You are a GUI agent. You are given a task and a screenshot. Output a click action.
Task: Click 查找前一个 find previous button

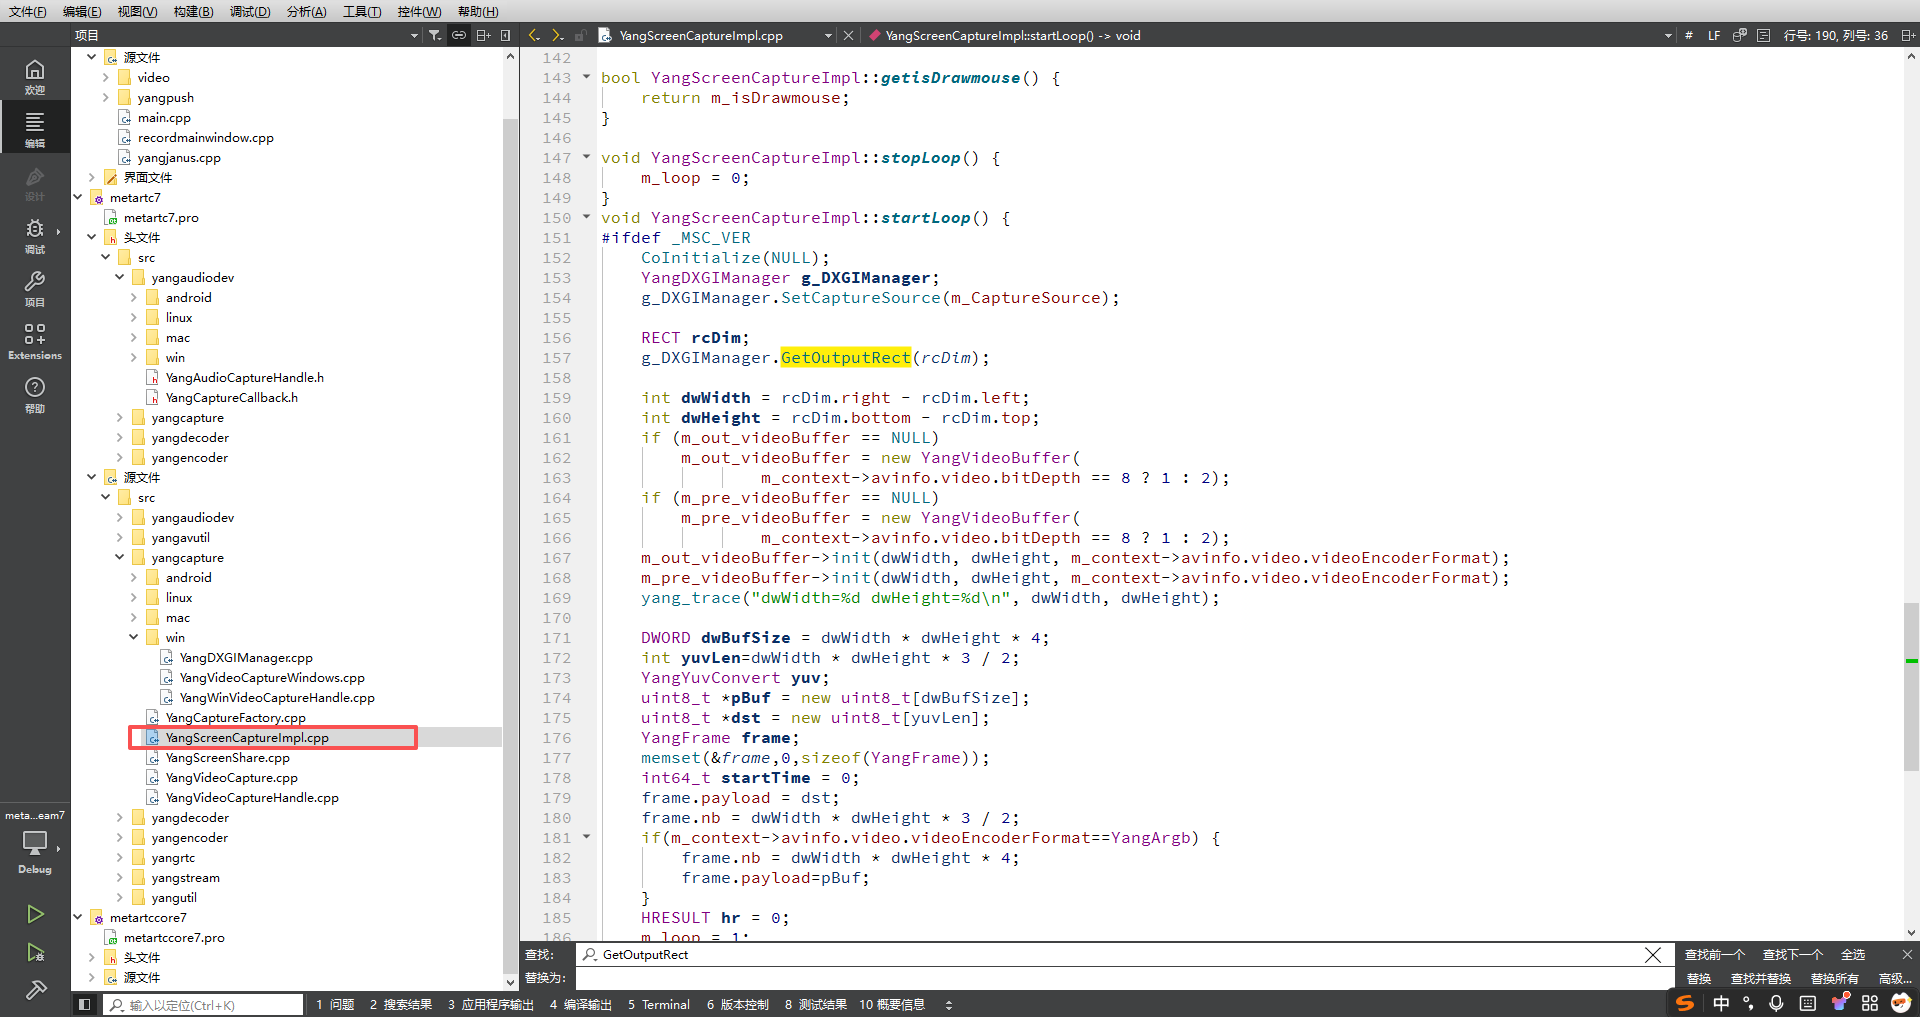tap(1714, 955)
